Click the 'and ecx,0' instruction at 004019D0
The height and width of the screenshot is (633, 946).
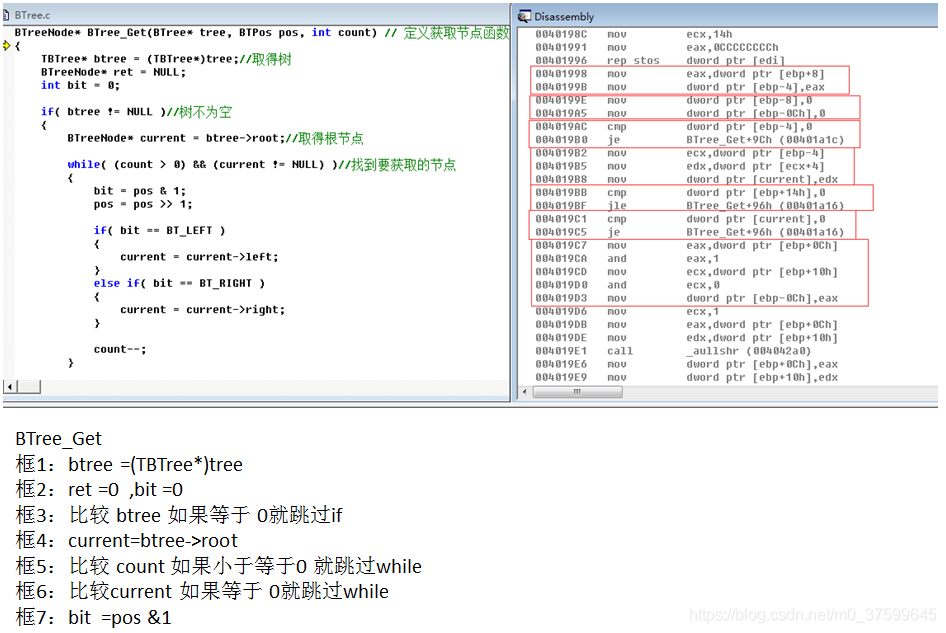[x=627, y=285]
